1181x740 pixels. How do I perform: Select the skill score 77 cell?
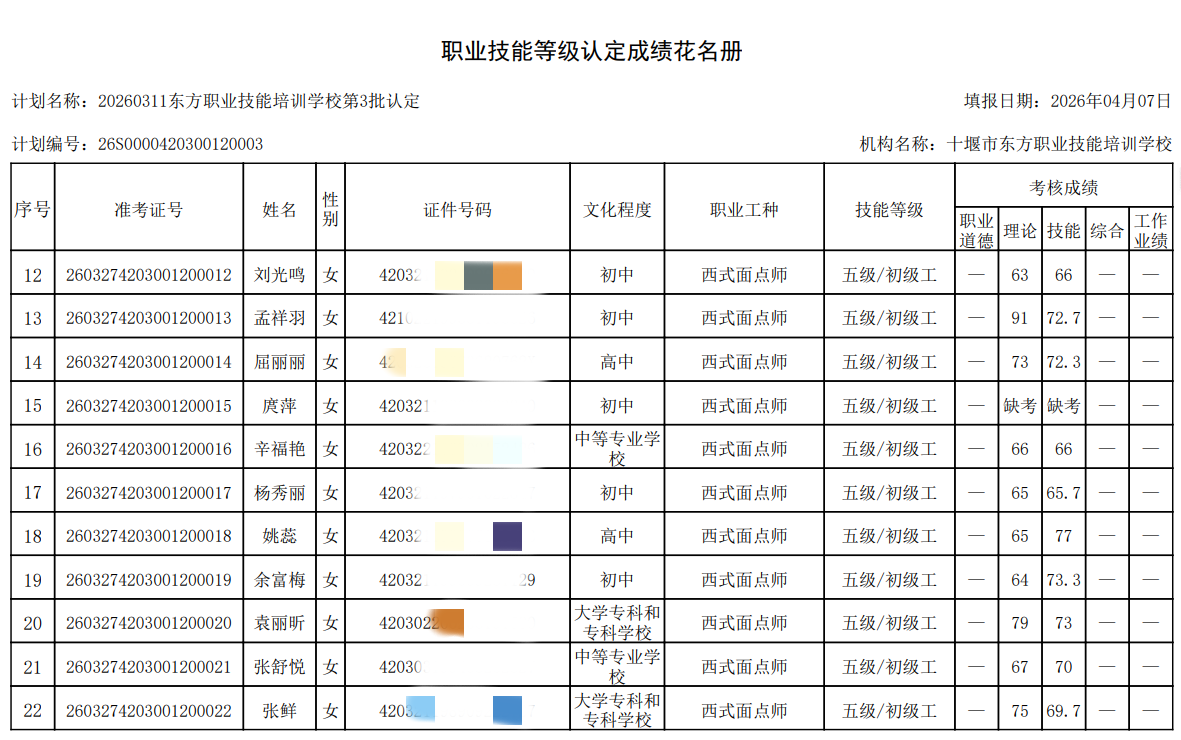1063,536
